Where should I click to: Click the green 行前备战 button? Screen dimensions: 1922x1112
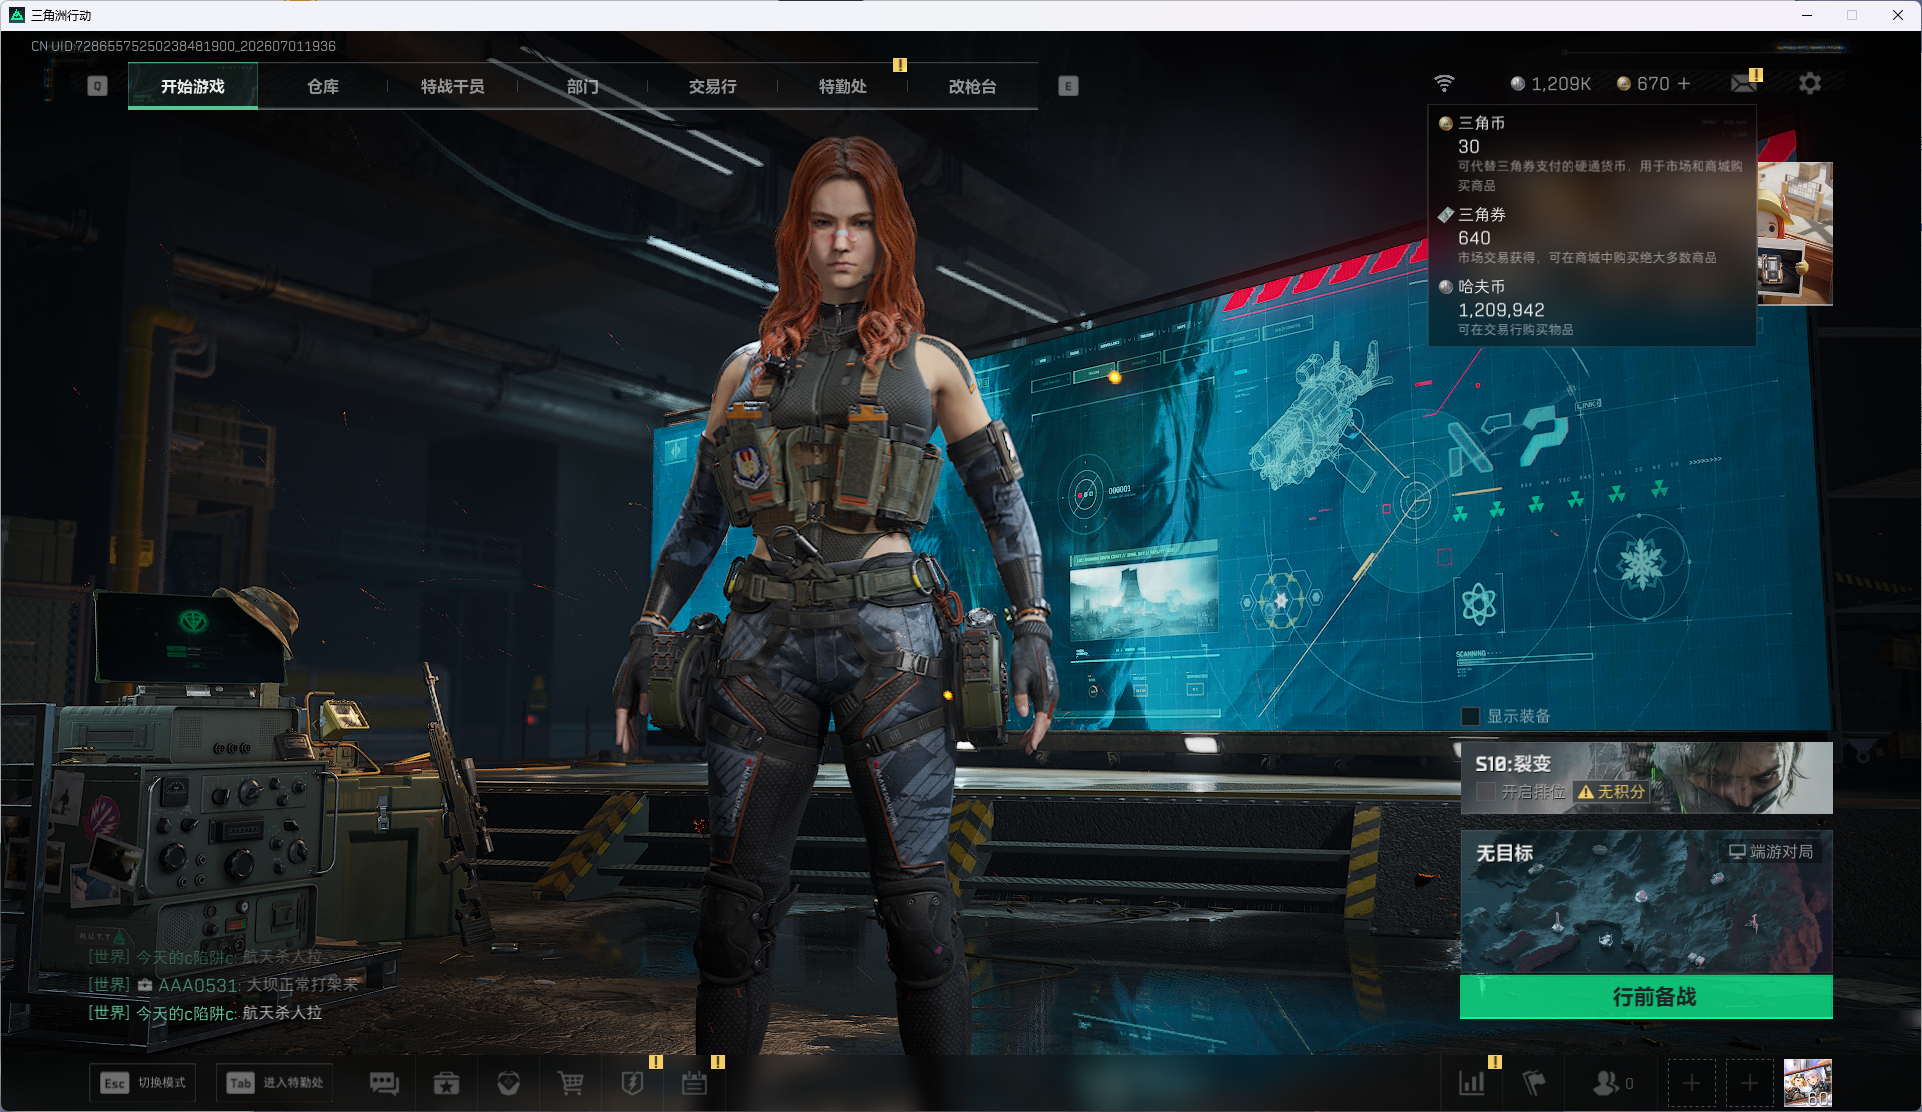1646,997
